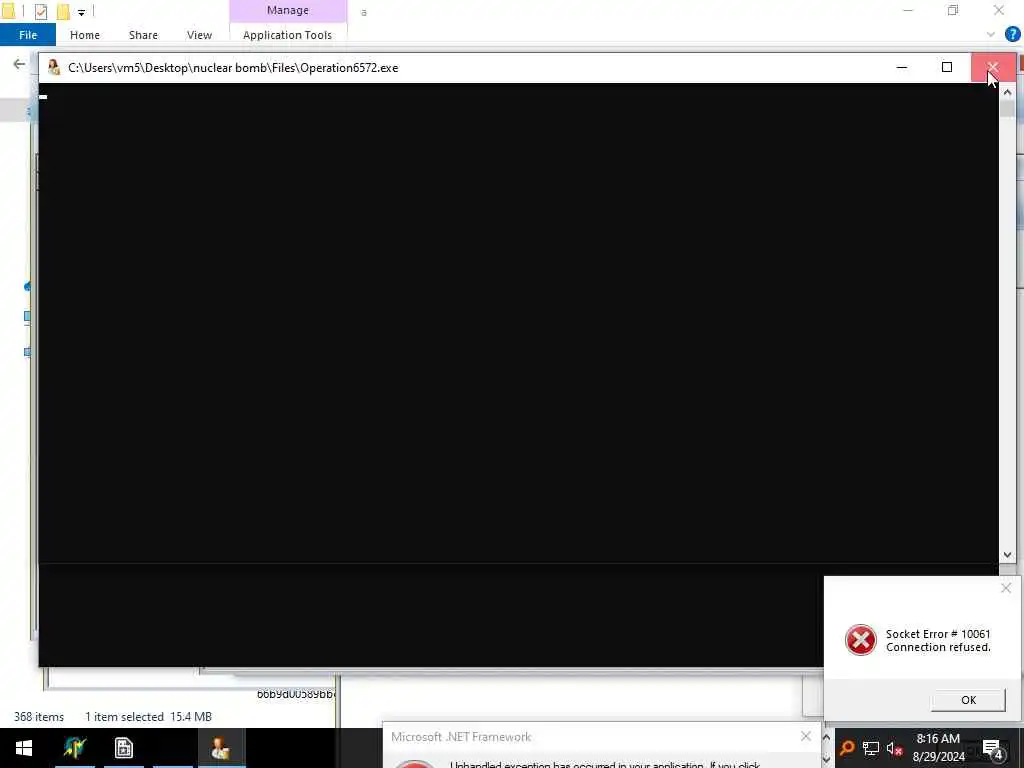1024x768 pixels.
Task: Restore down the File Explorer window
Action: point(953,10)
